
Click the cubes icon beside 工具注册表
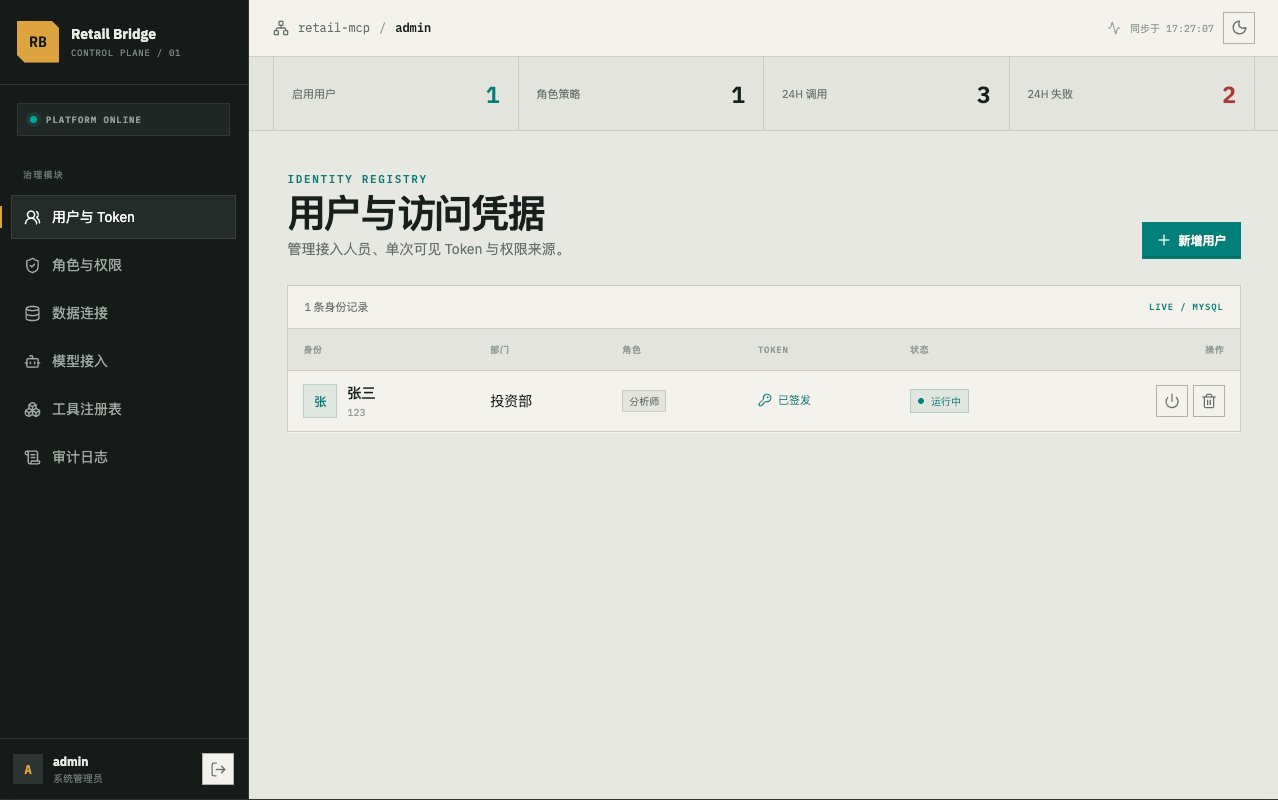pos(33,409)
